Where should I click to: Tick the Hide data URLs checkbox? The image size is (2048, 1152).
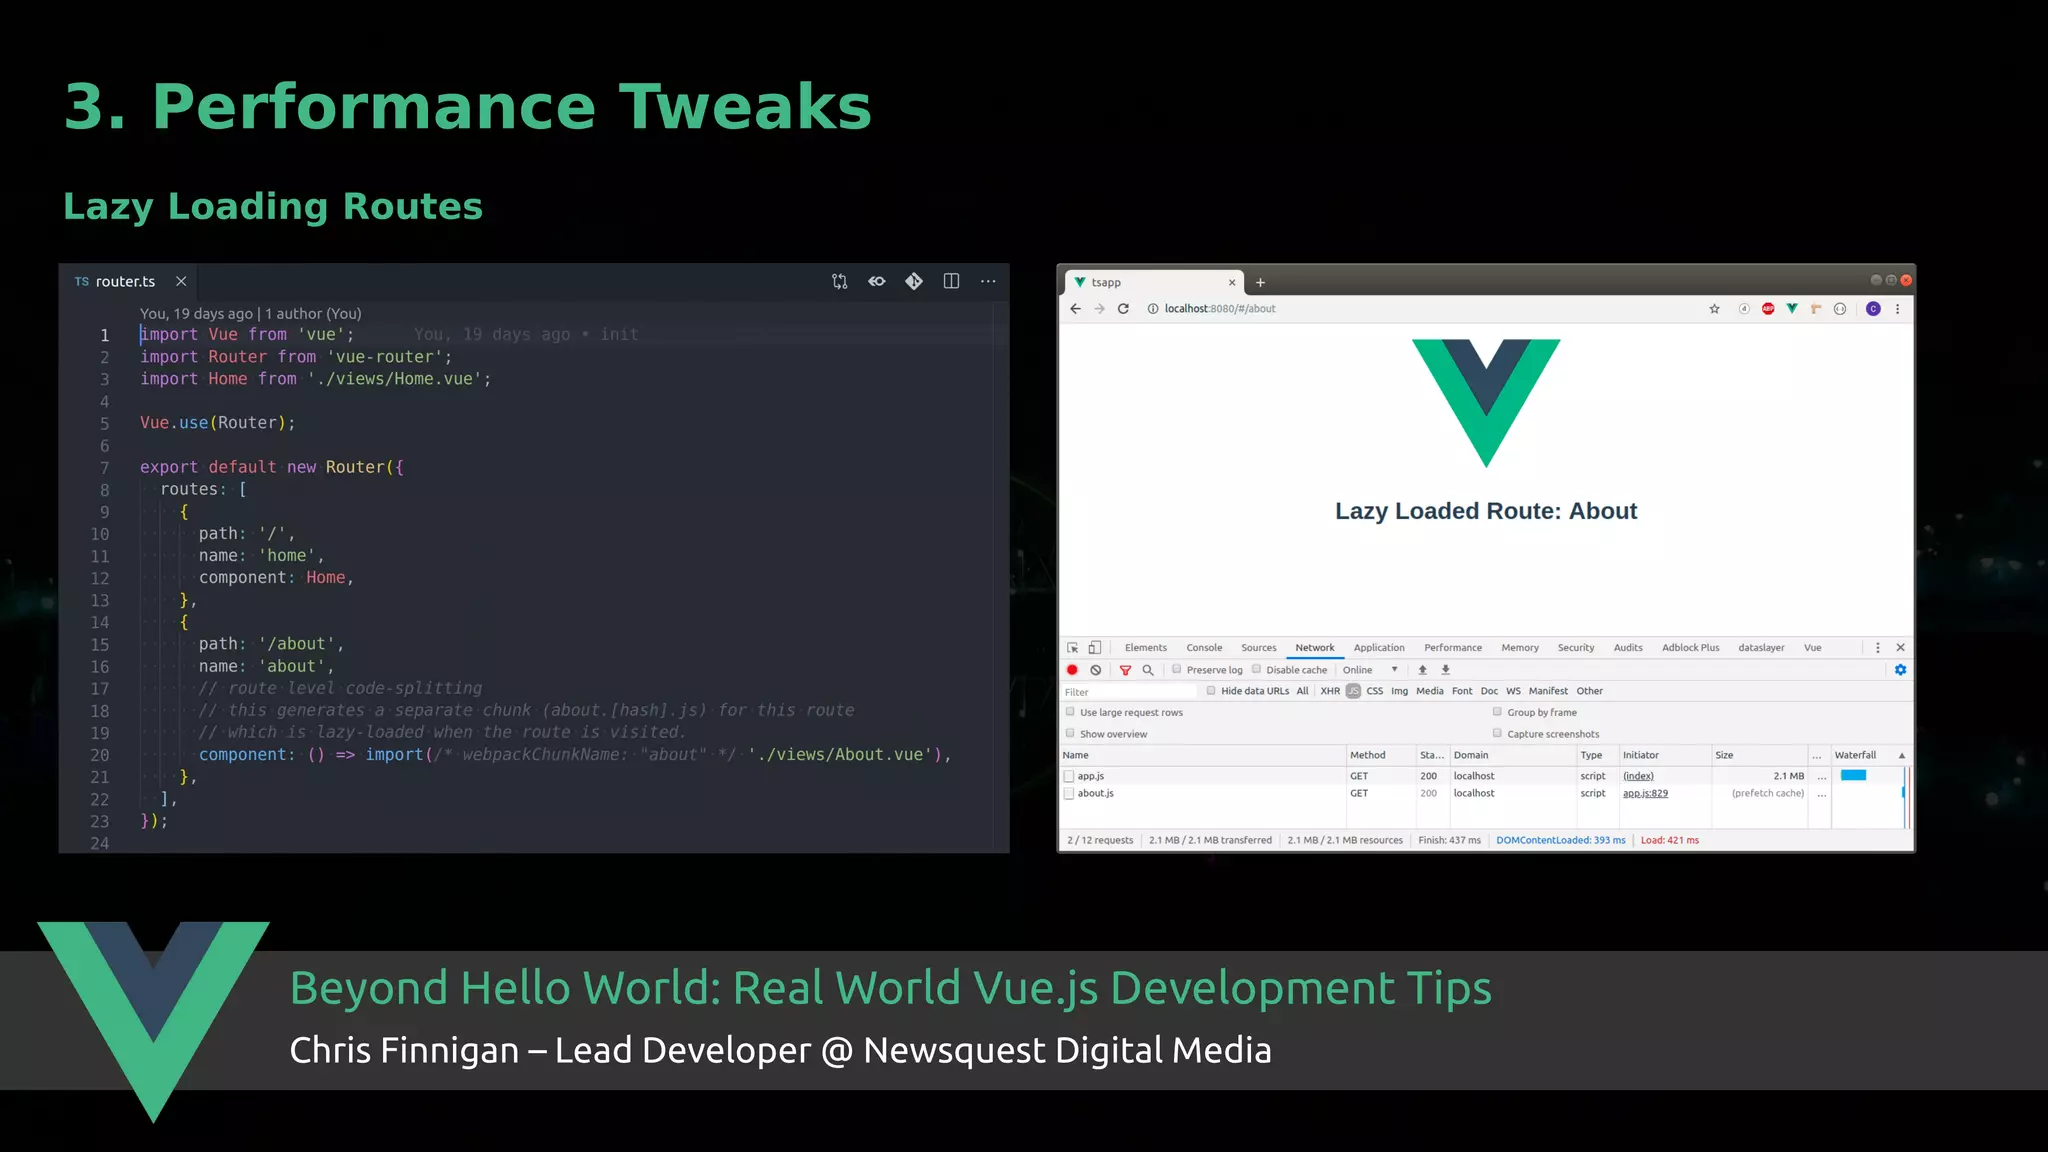point(1211,691)
